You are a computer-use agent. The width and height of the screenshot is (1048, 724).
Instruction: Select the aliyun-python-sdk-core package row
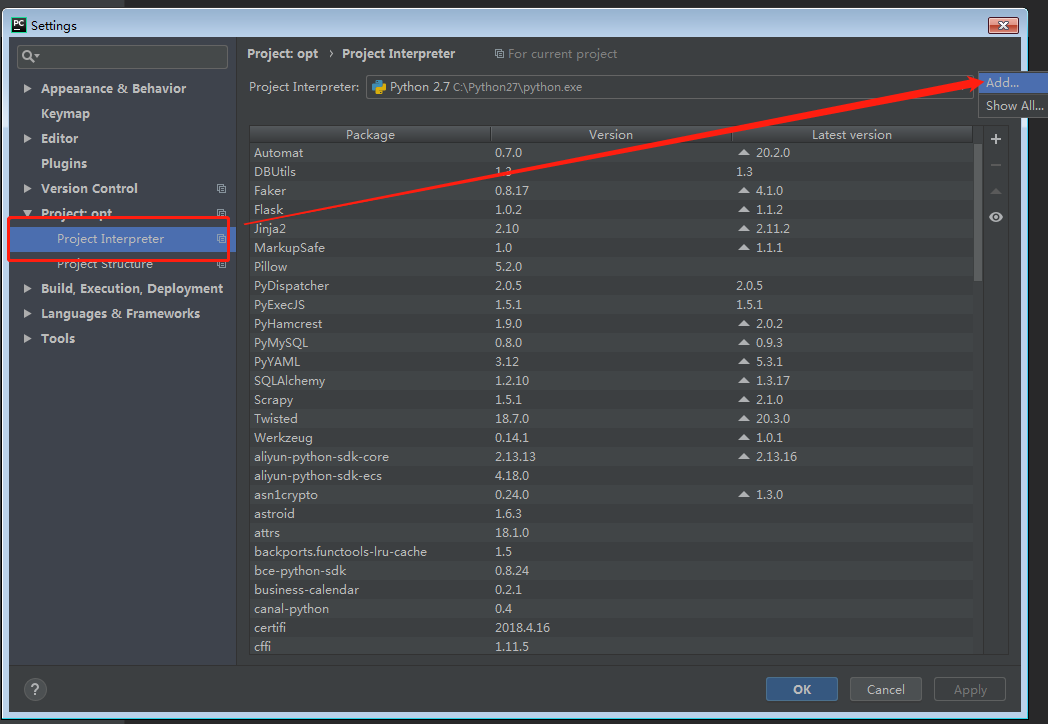click(611, 457)
